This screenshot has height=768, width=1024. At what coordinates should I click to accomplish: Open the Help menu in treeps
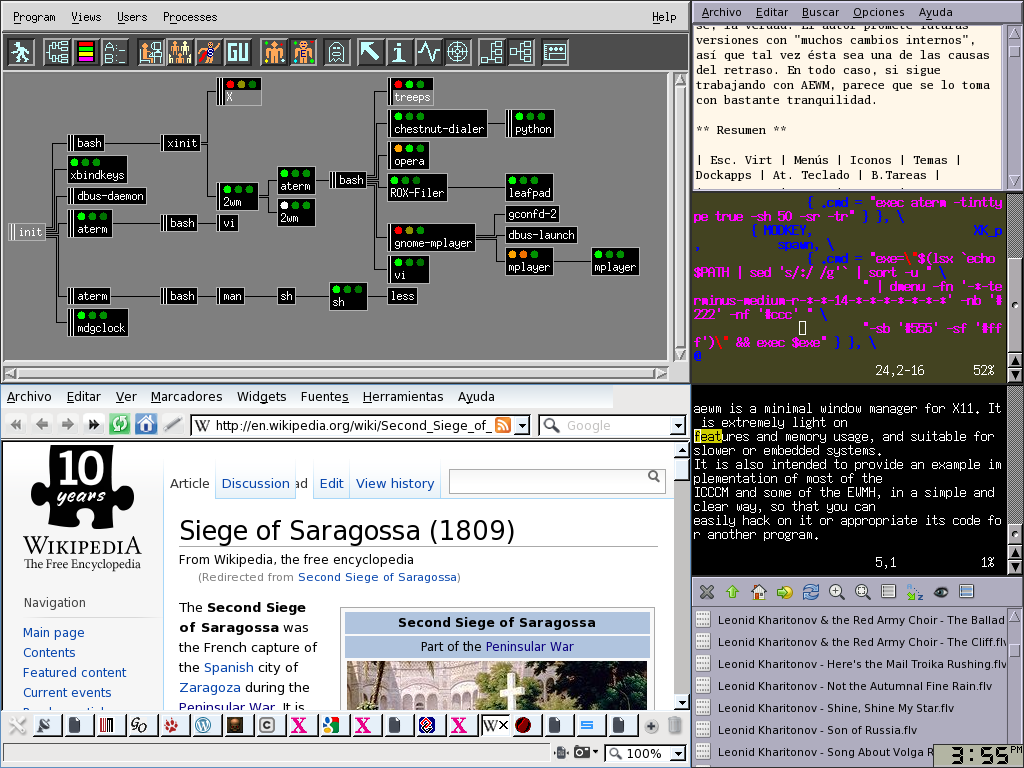pos(664,17)
